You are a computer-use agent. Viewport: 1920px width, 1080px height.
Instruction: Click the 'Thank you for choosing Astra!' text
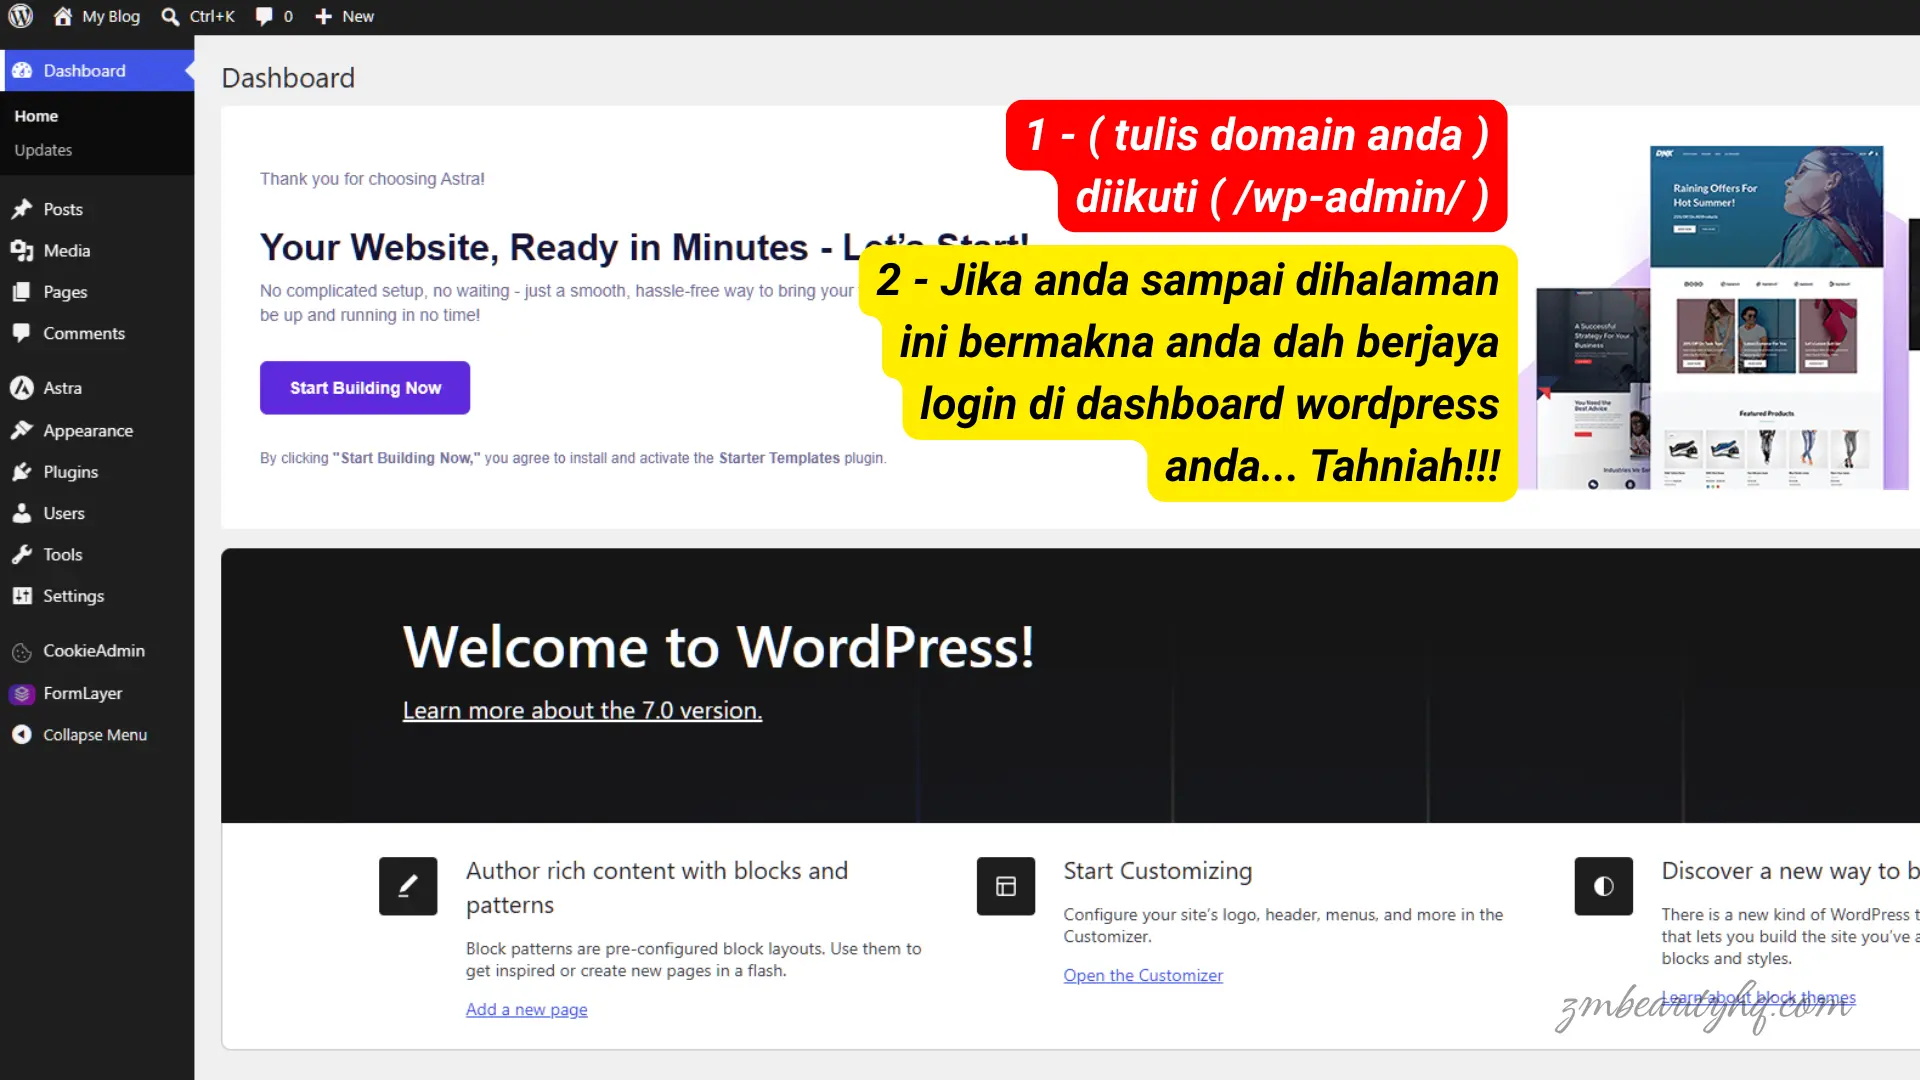click(372, 179)
